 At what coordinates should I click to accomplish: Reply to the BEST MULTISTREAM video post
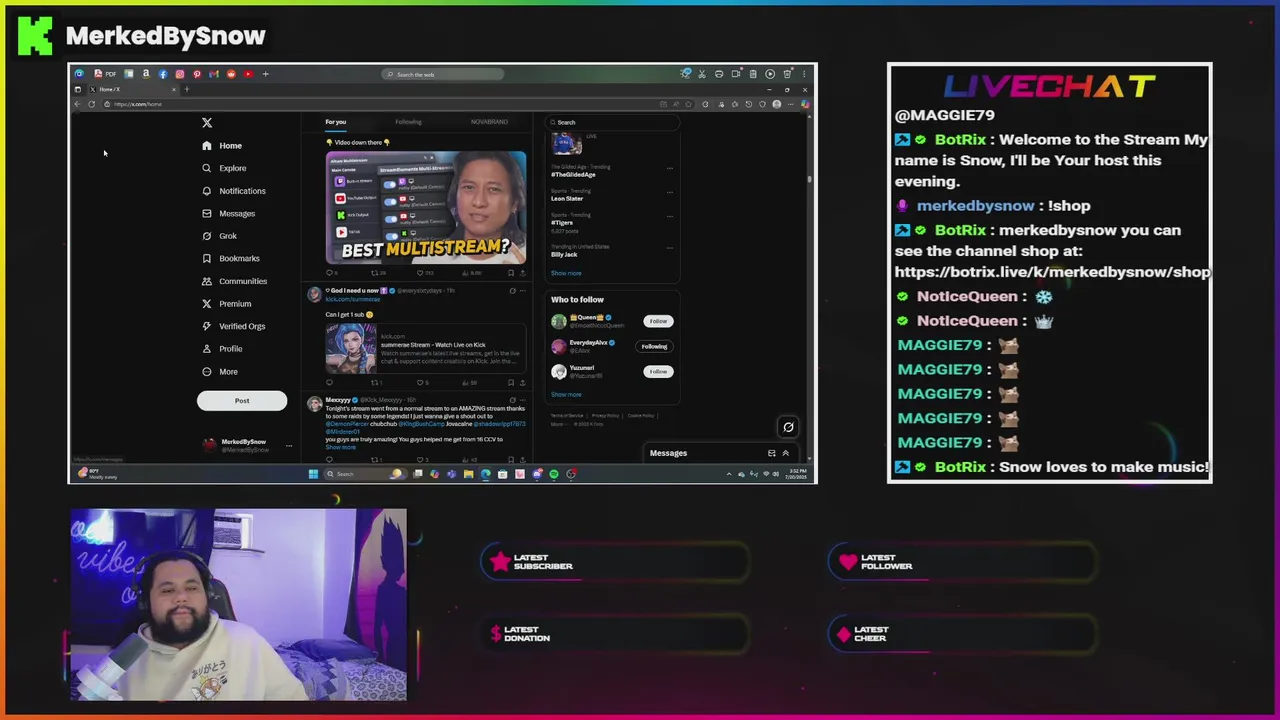(x=331, y=272)
